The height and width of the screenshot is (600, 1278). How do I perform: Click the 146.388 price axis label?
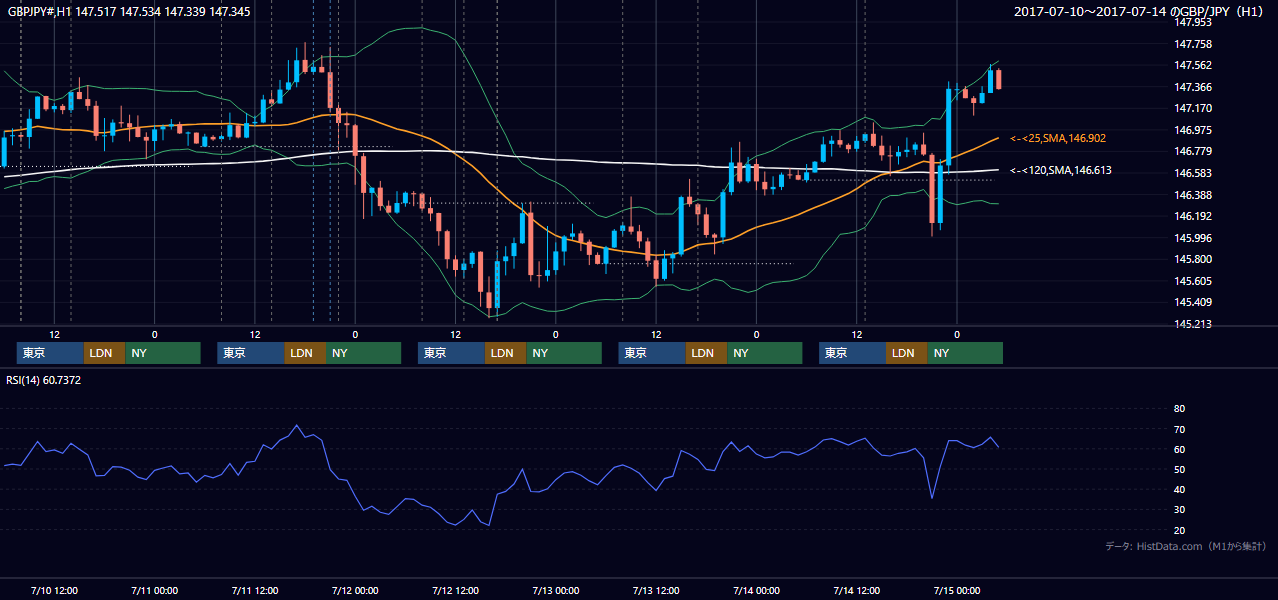(1192, 195)
